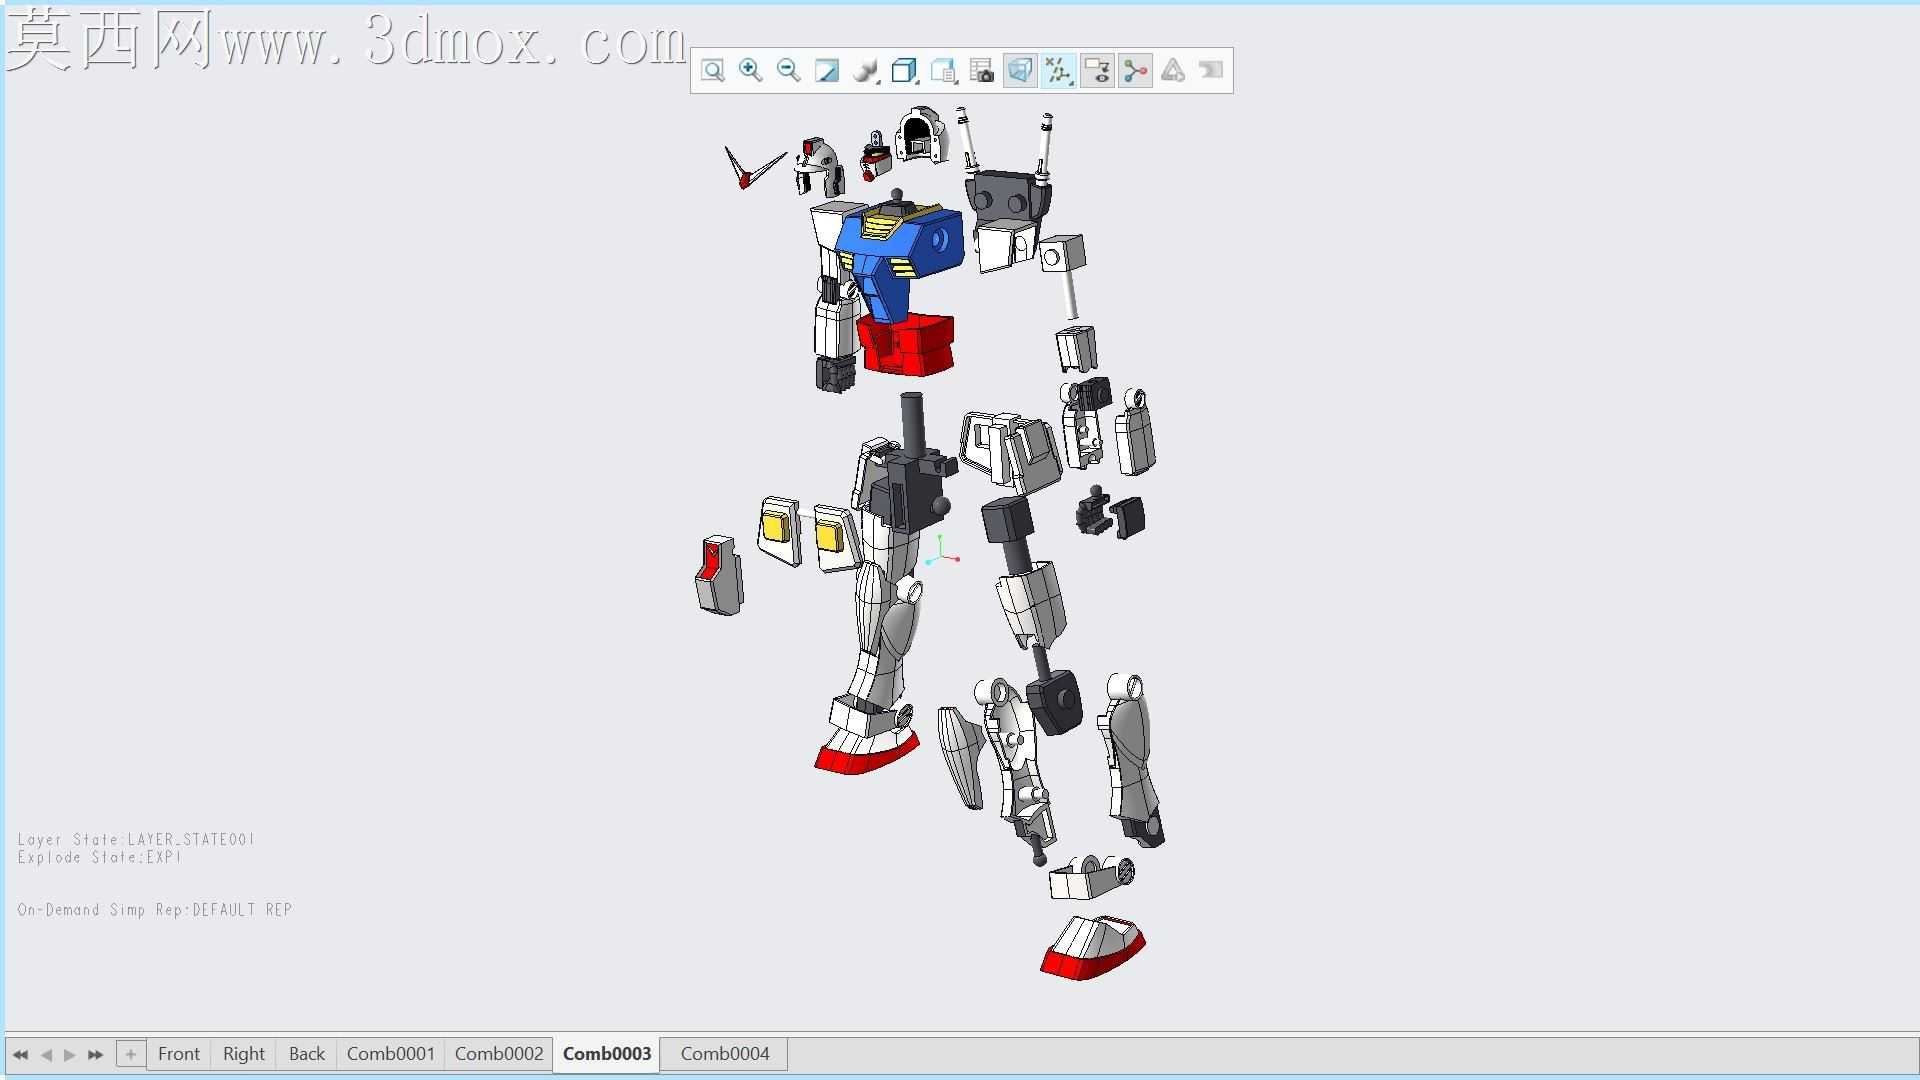
Task: Click the Layer State:LAYER_STATE001 text
Action: pos(136,840)
